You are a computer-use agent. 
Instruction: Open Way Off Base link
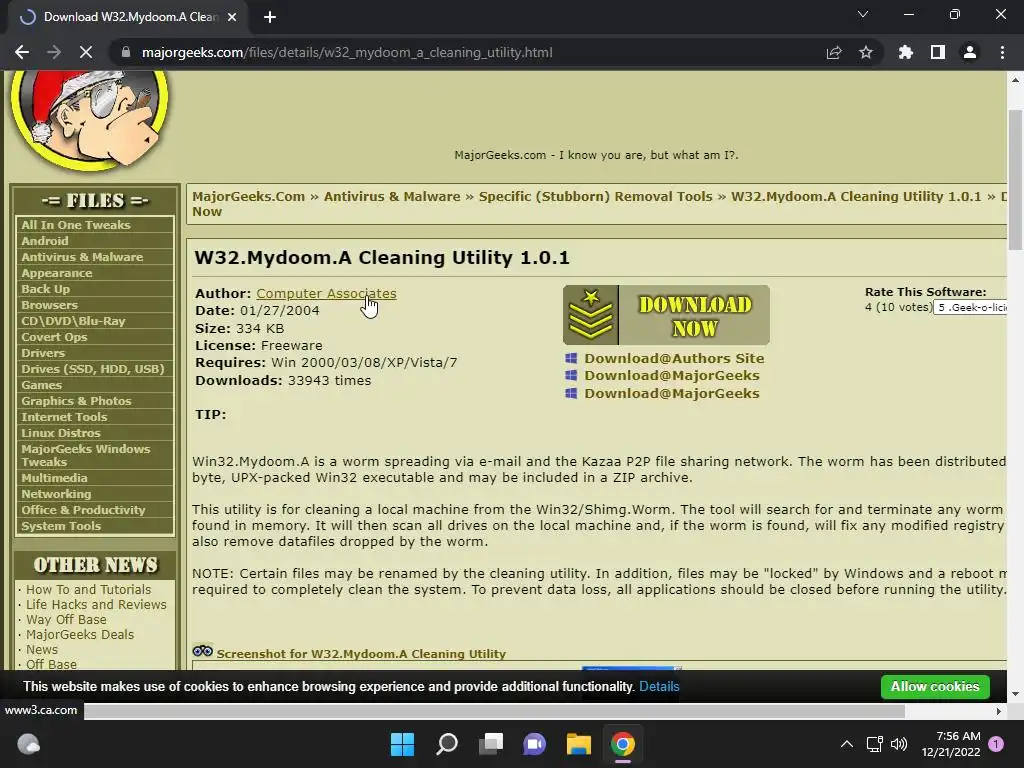tap(66, 620)
